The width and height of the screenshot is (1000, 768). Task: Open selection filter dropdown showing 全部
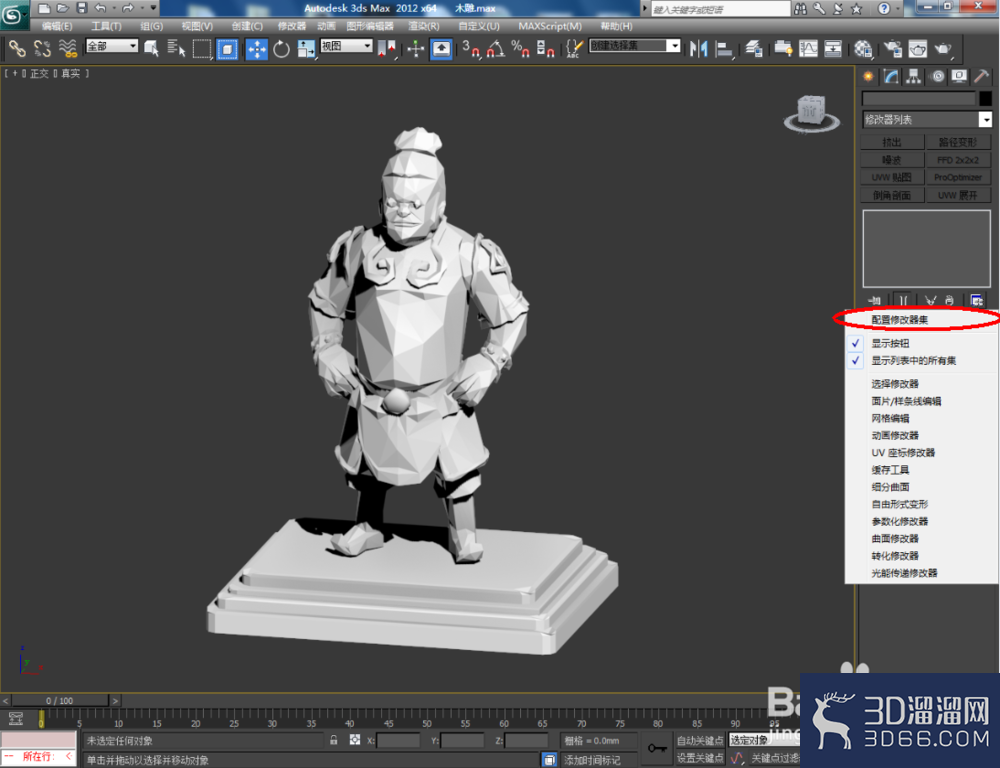(112, 46)
